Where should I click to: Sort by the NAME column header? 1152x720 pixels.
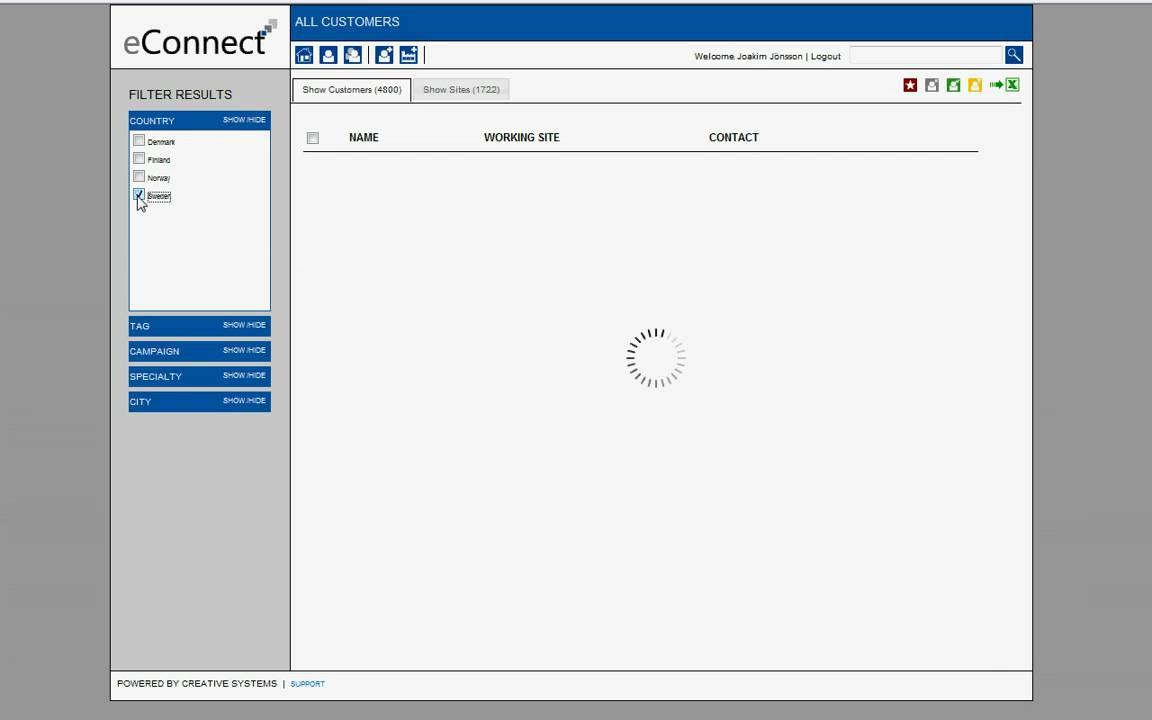[364, 137]
